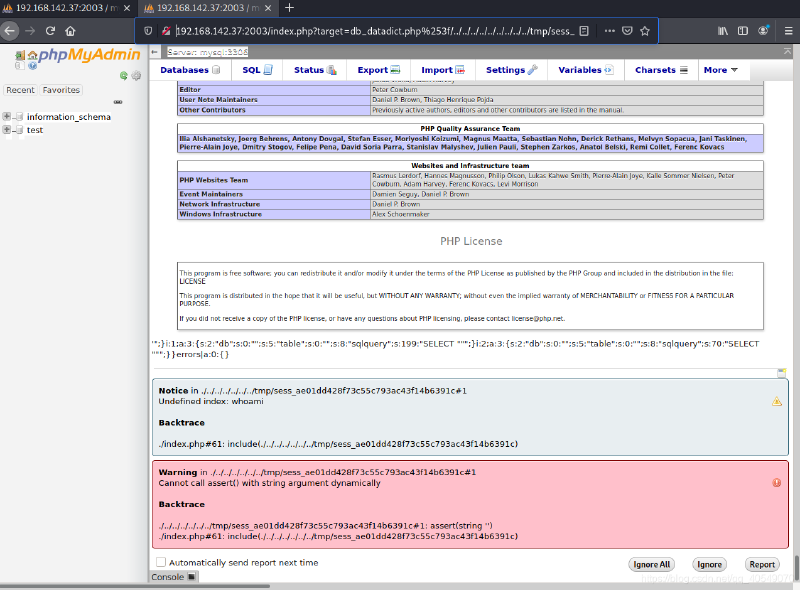800x590 pixels.
Task: Click the Firefox account avatar icon
Action: [x=763, y=31]
